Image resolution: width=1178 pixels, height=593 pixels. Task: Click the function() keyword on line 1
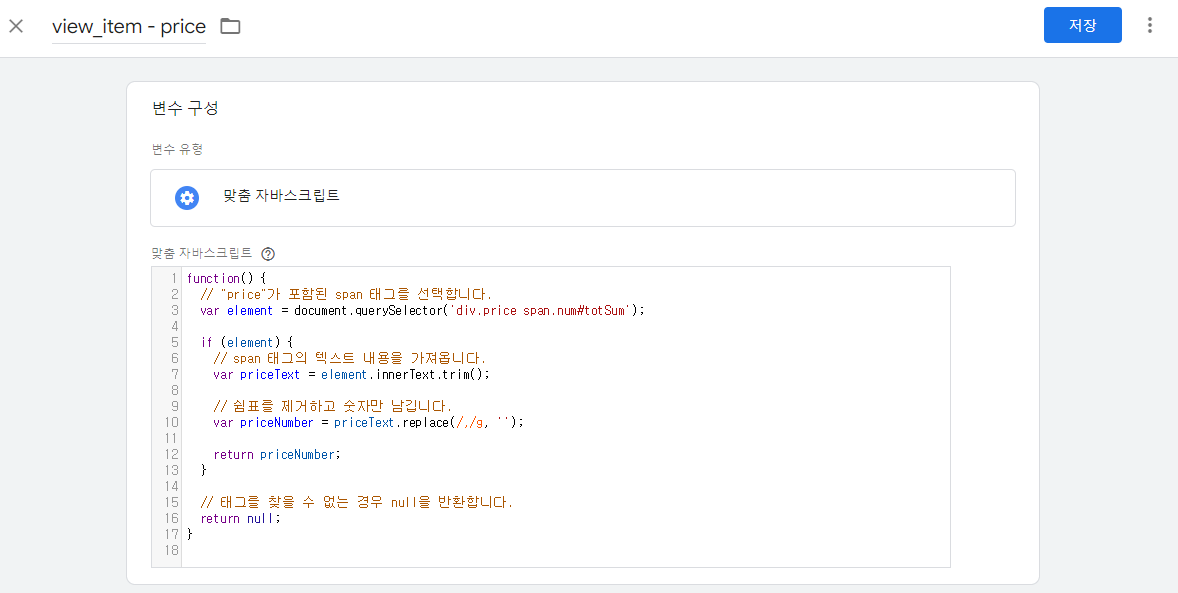click(214, 278)
